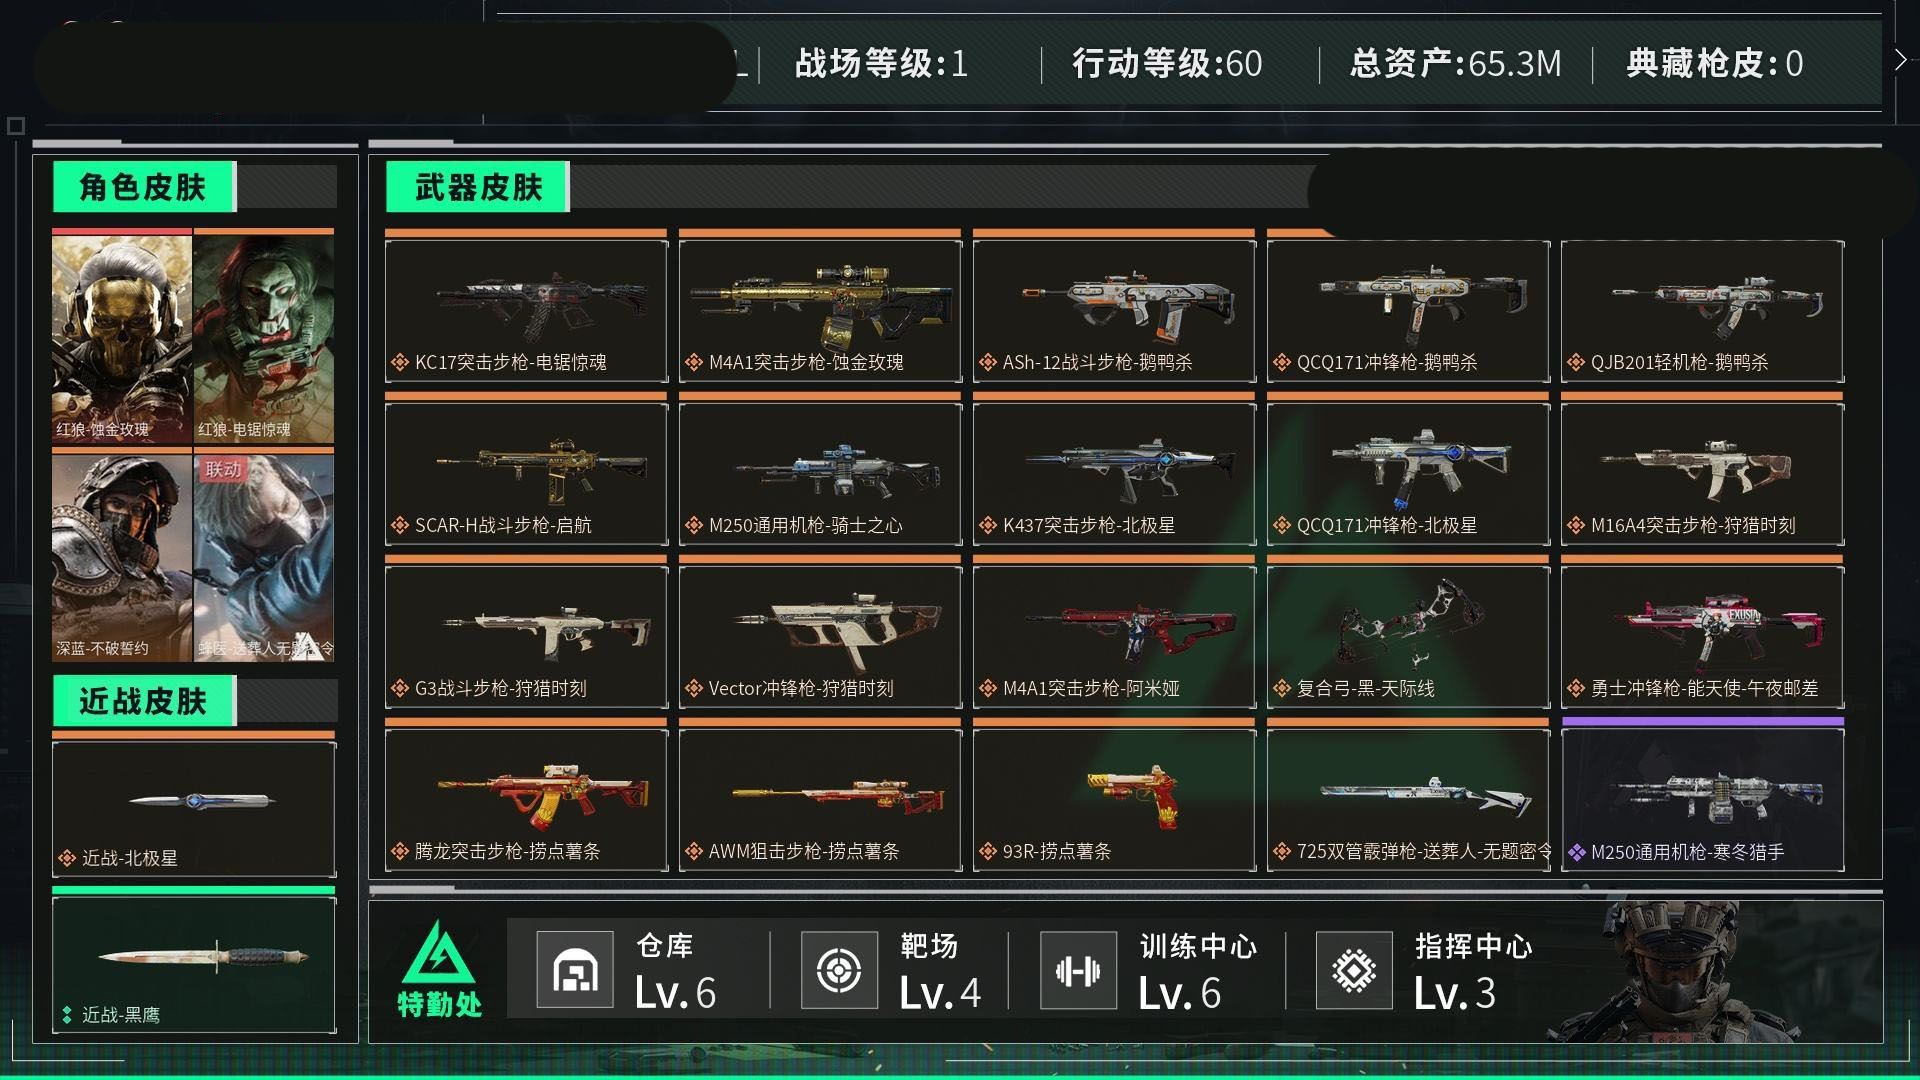The height and width of the screenshot is (1080, 1920).
Task: Switch to the 角色皮肤 tab
Action: (x=144, y=187)
